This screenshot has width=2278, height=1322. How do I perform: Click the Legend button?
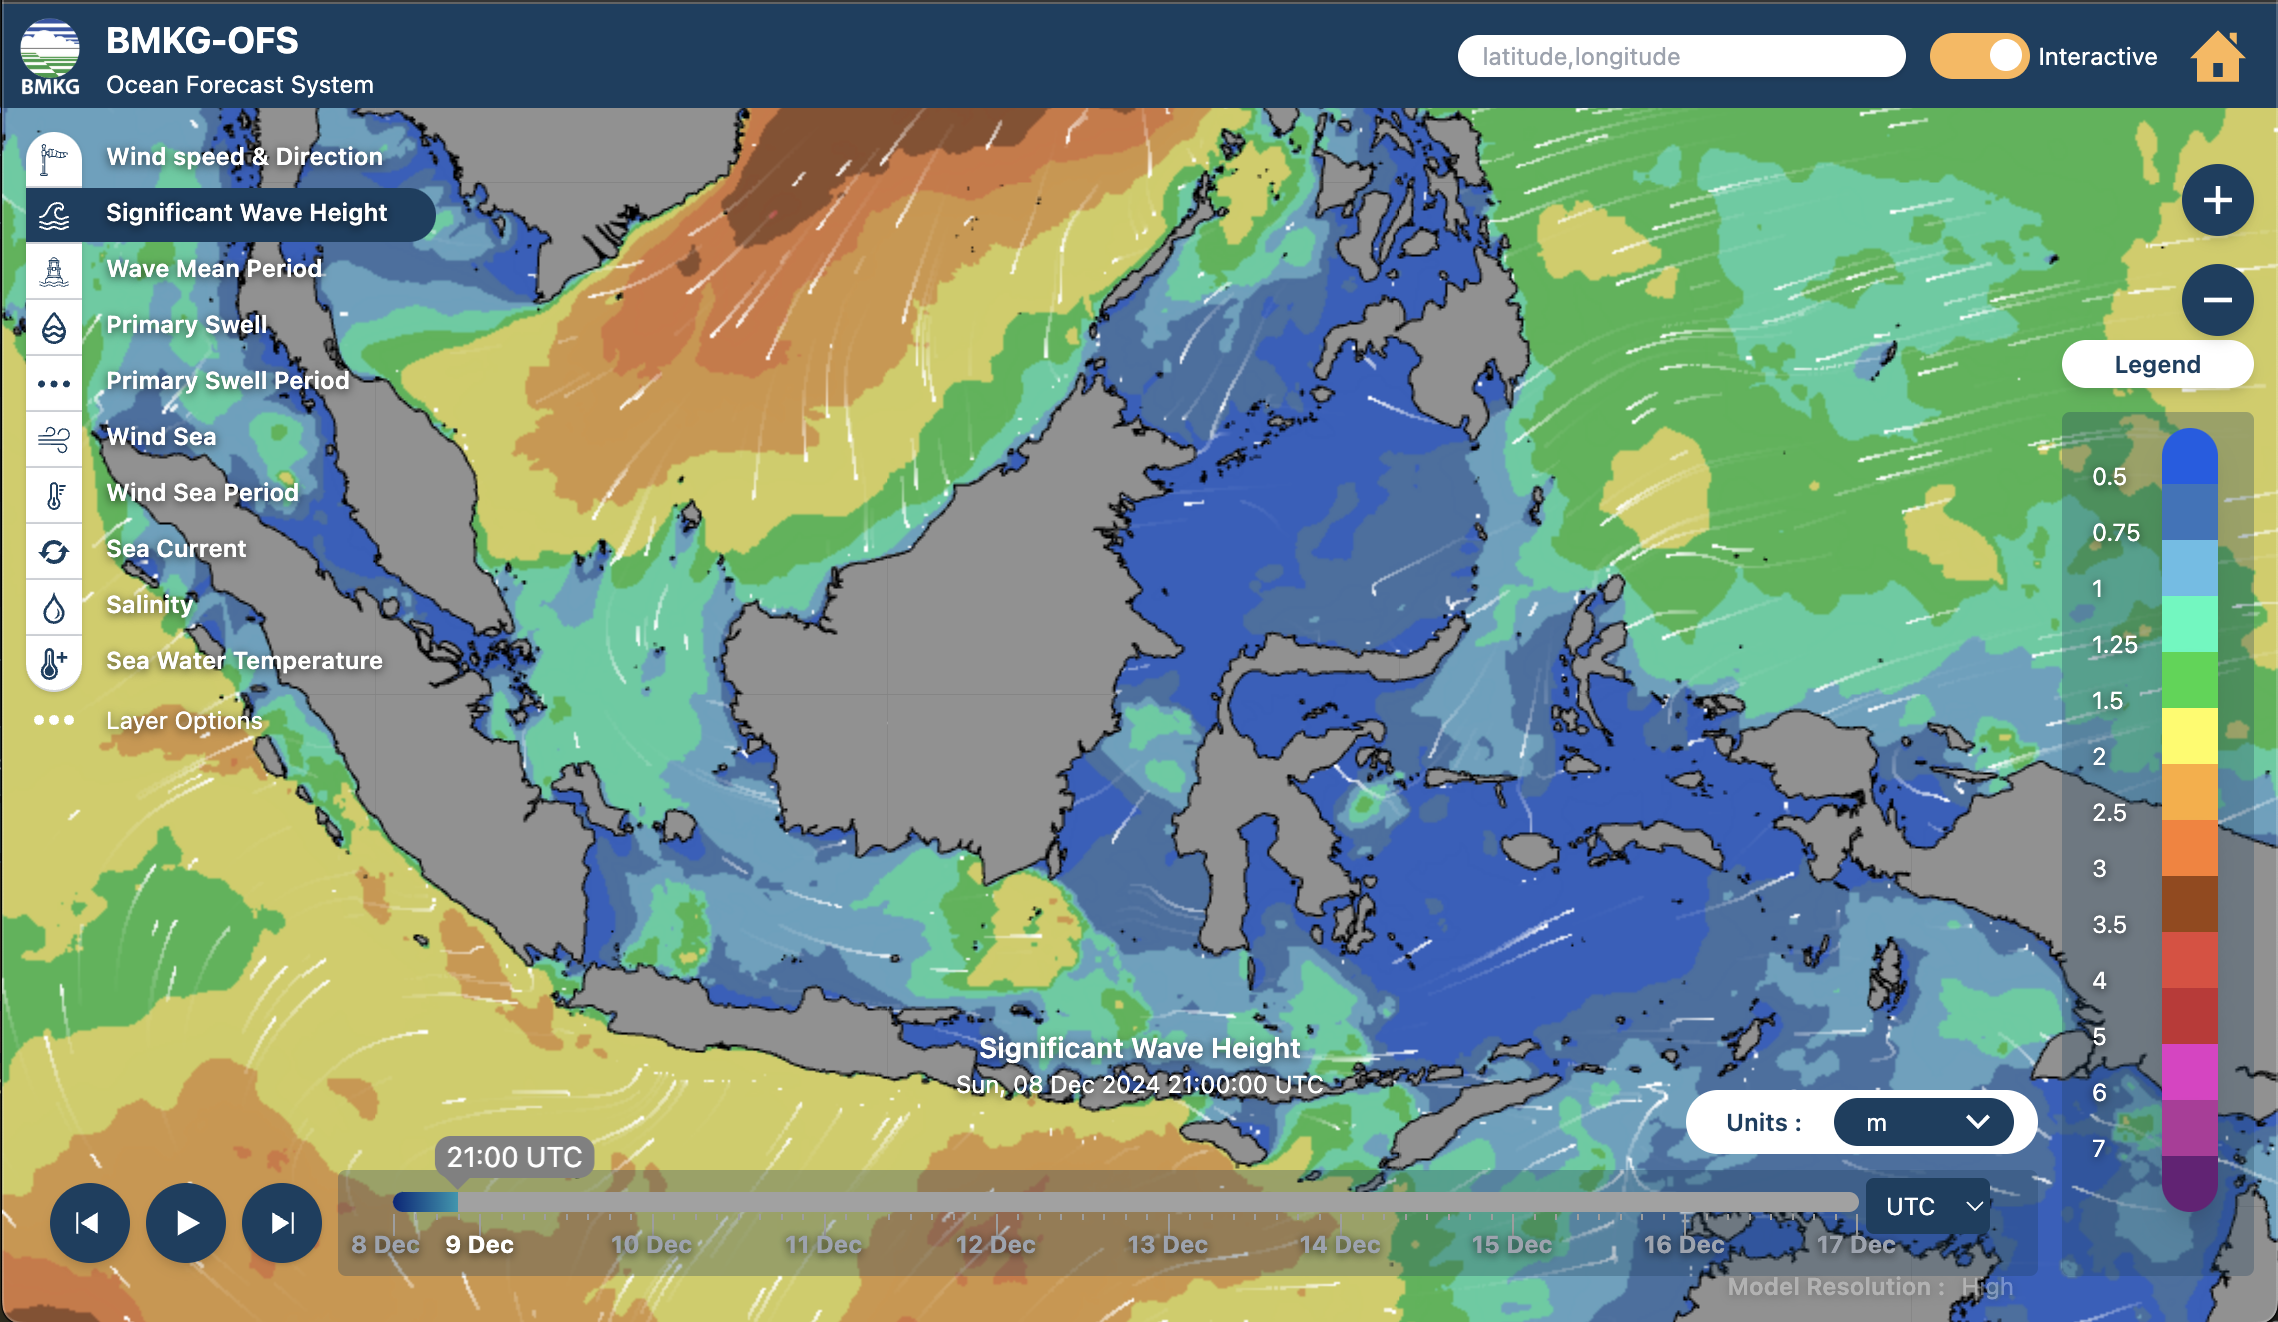(2157, 364)
